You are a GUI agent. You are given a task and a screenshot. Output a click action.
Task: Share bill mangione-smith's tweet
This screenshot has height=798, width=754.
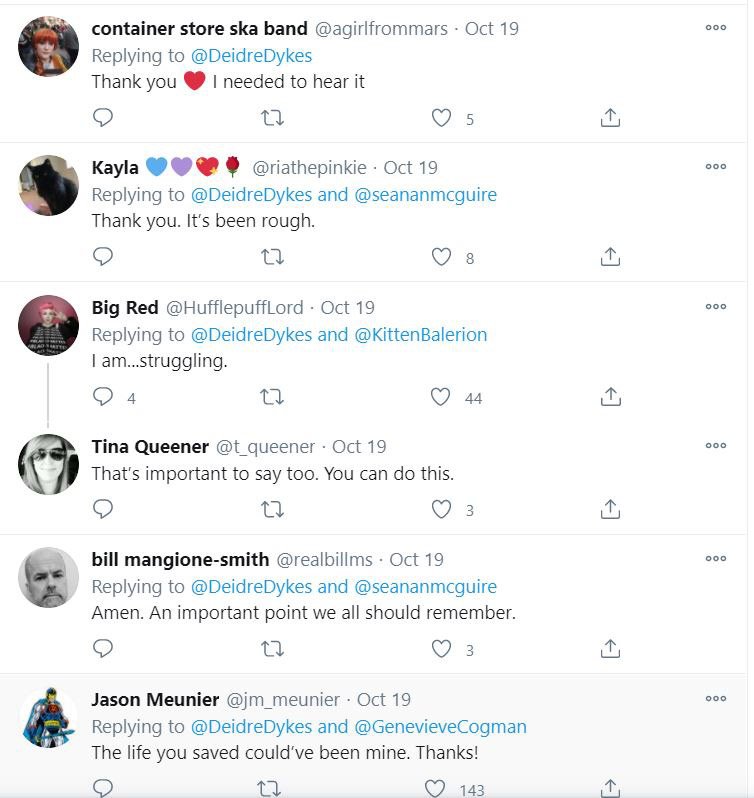tap(610, 649)
